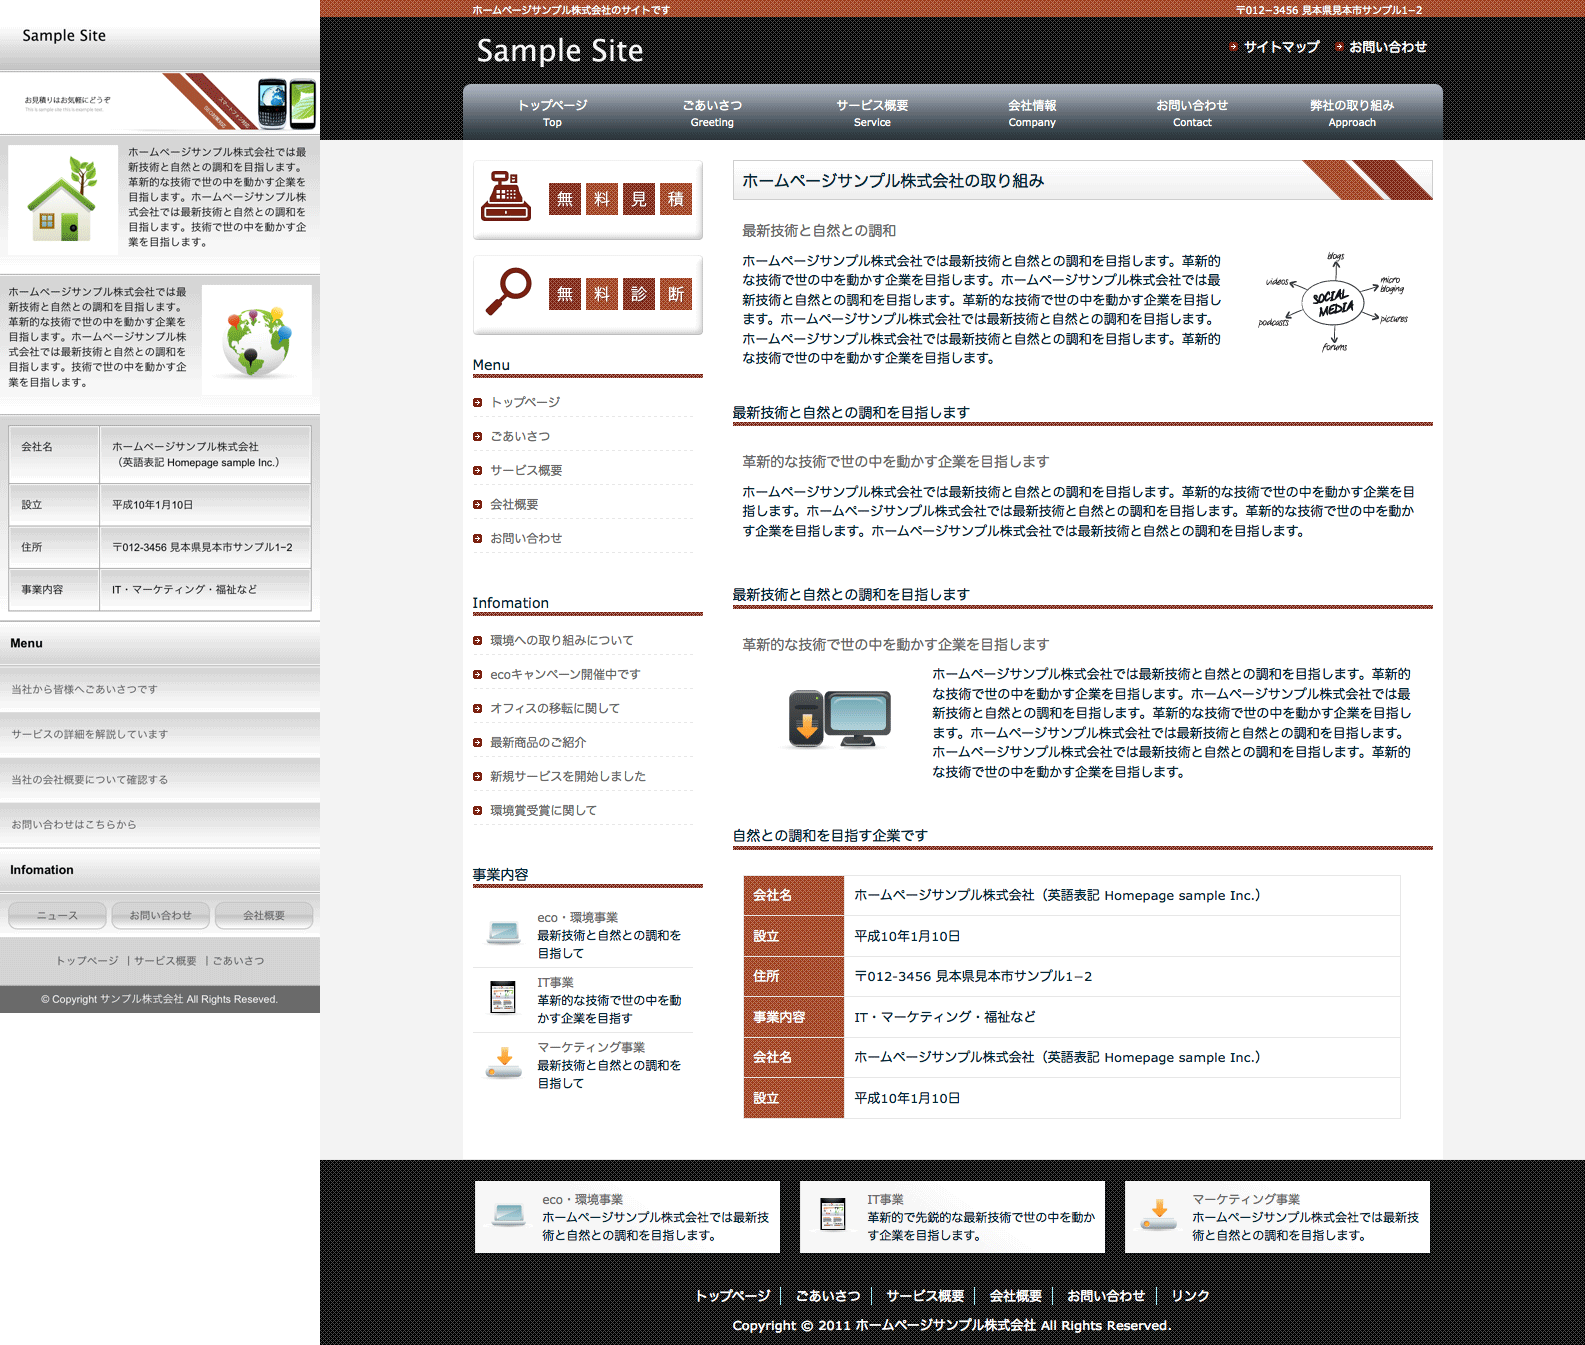Open ごあいさつ in the sidebar Menu list
Image resolution: width=1585 pixels, height=1345 pixels.
(520, 436)
